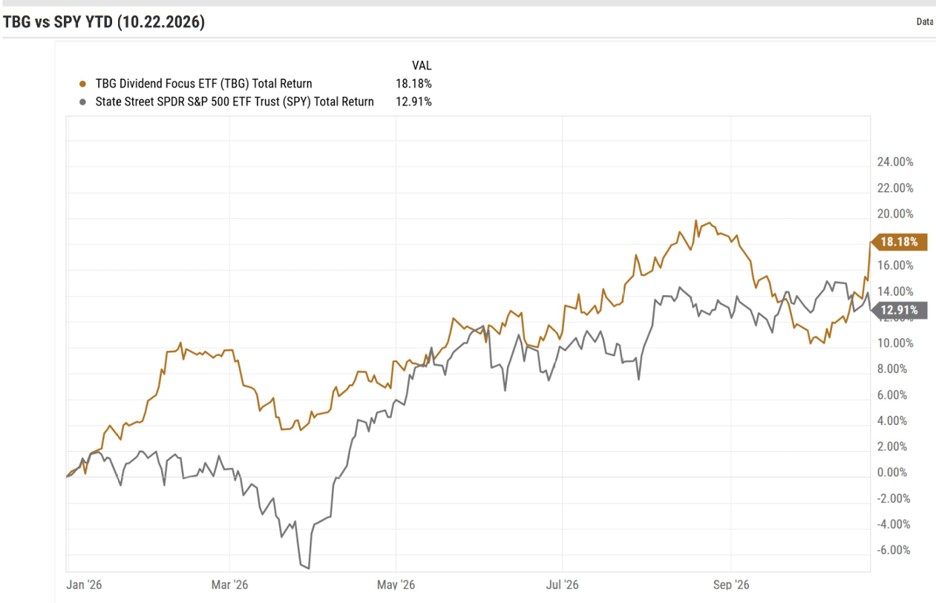Click the 24.00% y-axis label
Viewport: 936px width, 603px height.
[895, 162]
